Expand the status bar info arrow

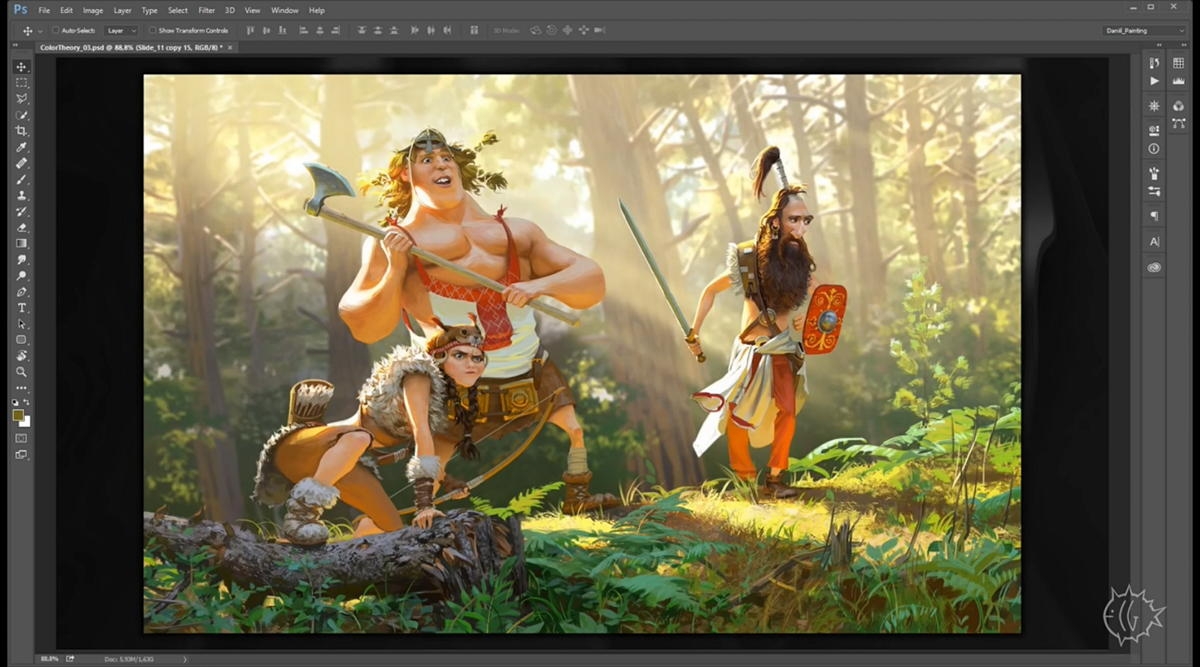pyautogui.click(x=186, y=659)
